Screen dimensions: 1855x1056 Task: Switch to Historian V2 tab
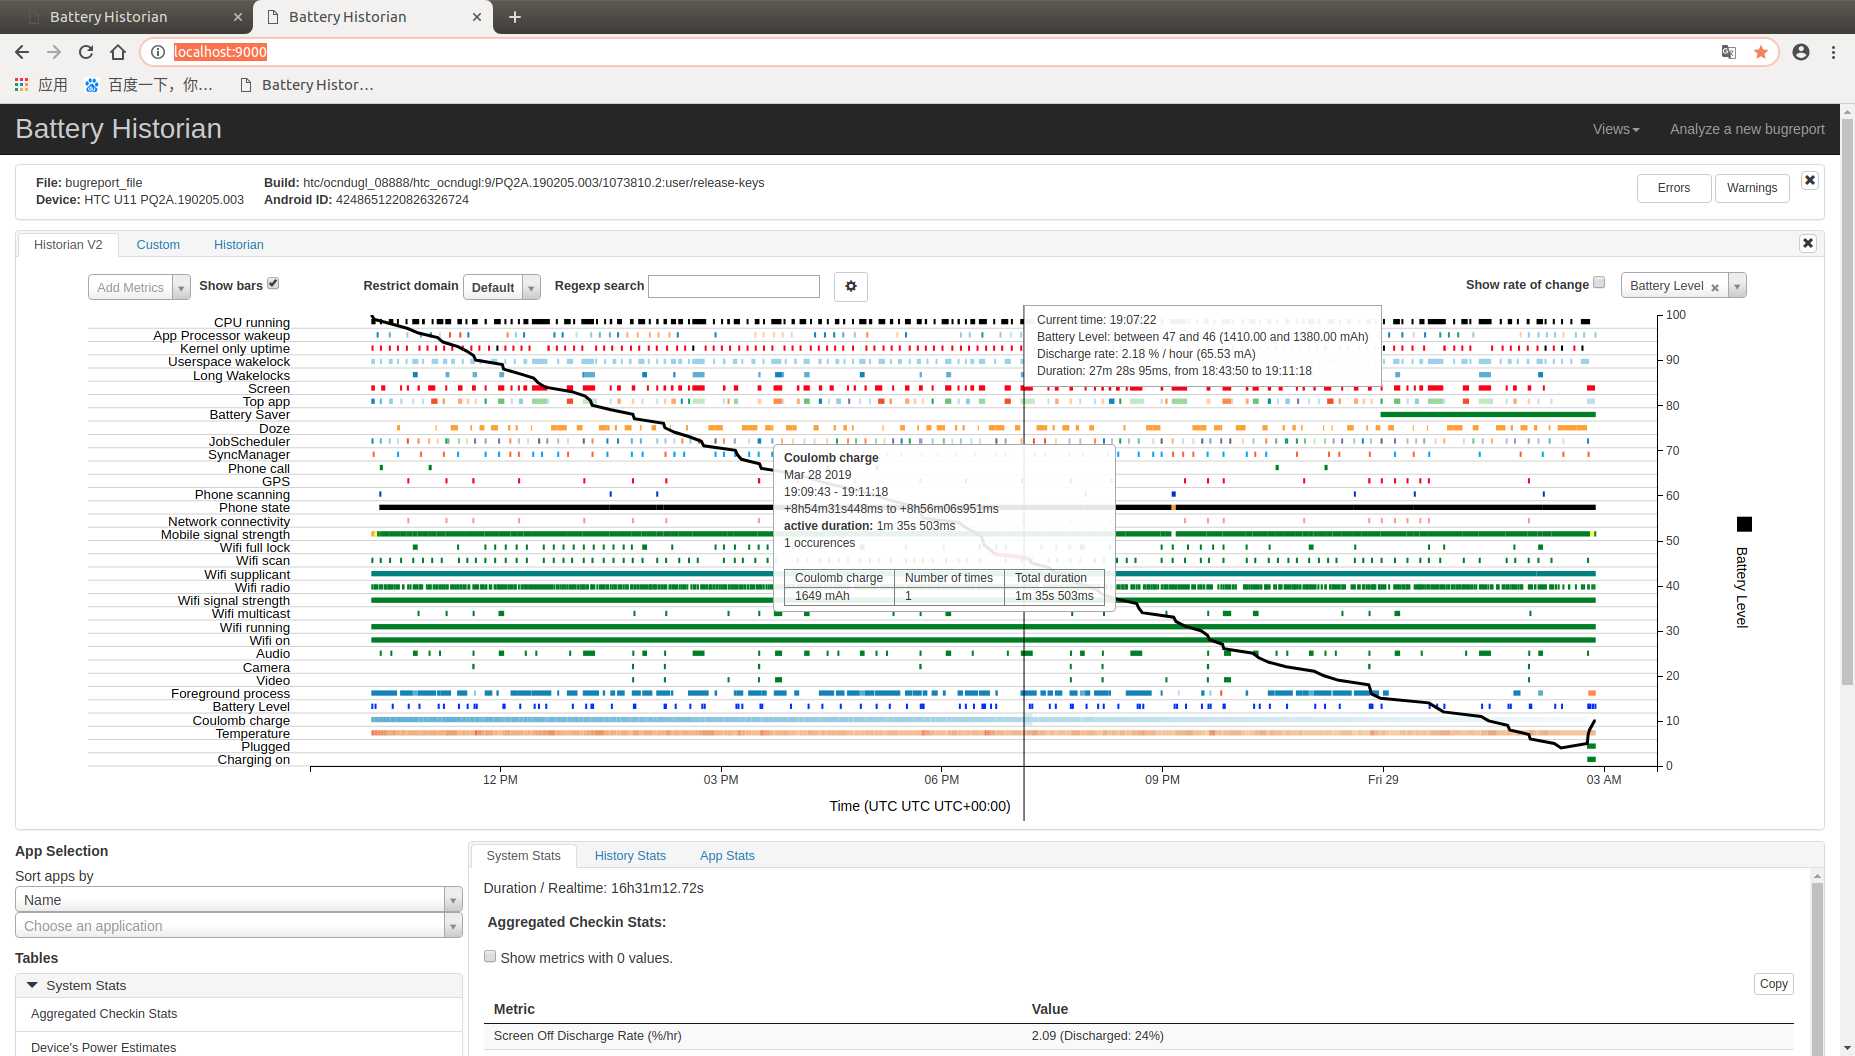(68, 245)
